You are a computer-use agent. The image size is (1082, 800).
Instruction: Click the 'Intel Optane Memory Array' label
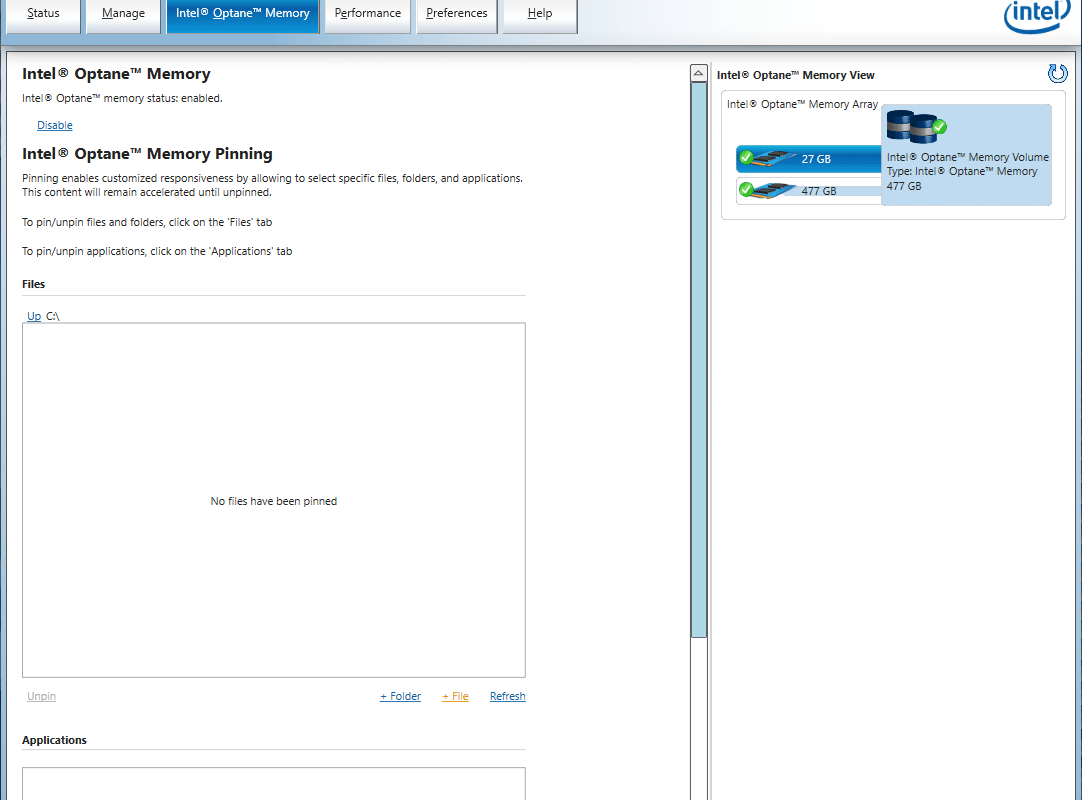coord(802,104)
